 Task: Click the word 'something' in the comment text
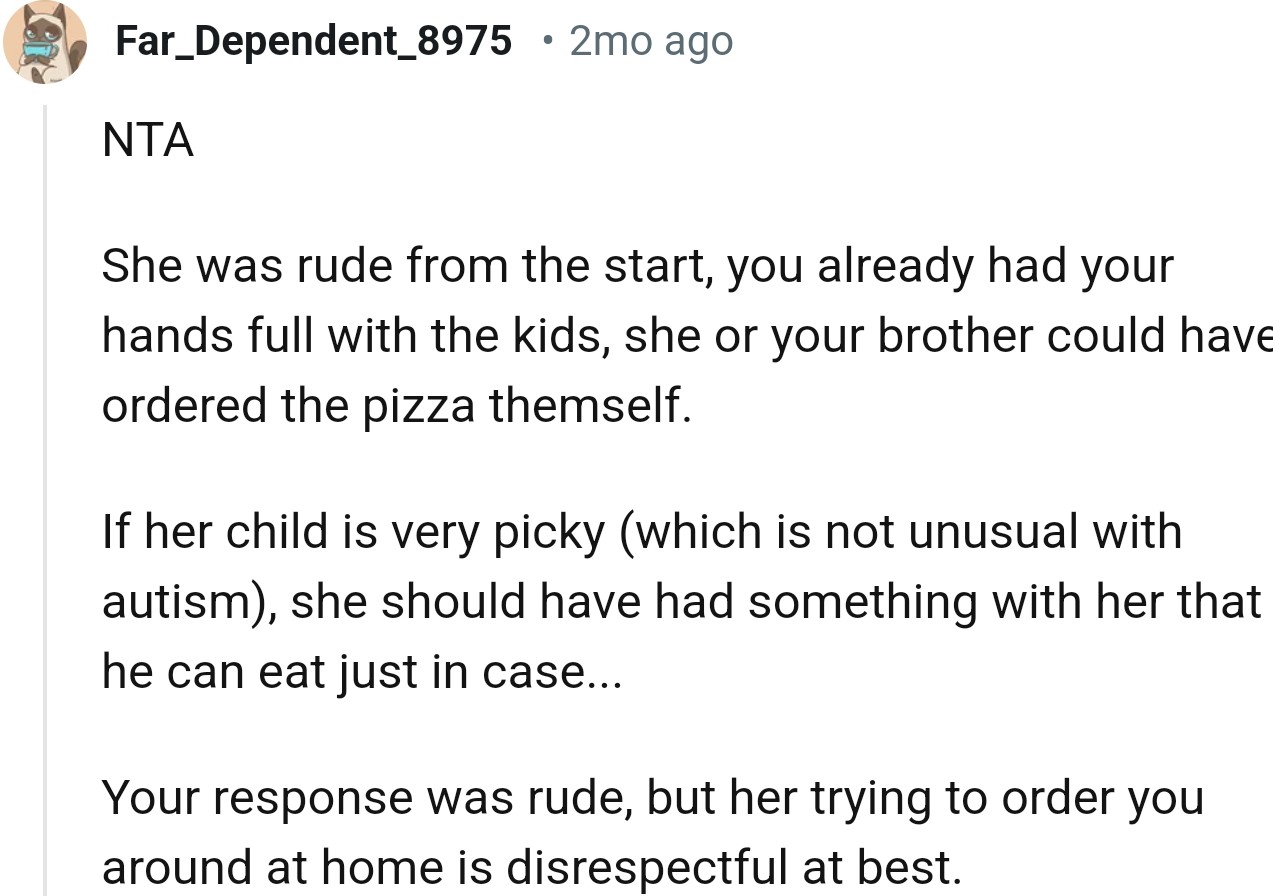point(861,603)
